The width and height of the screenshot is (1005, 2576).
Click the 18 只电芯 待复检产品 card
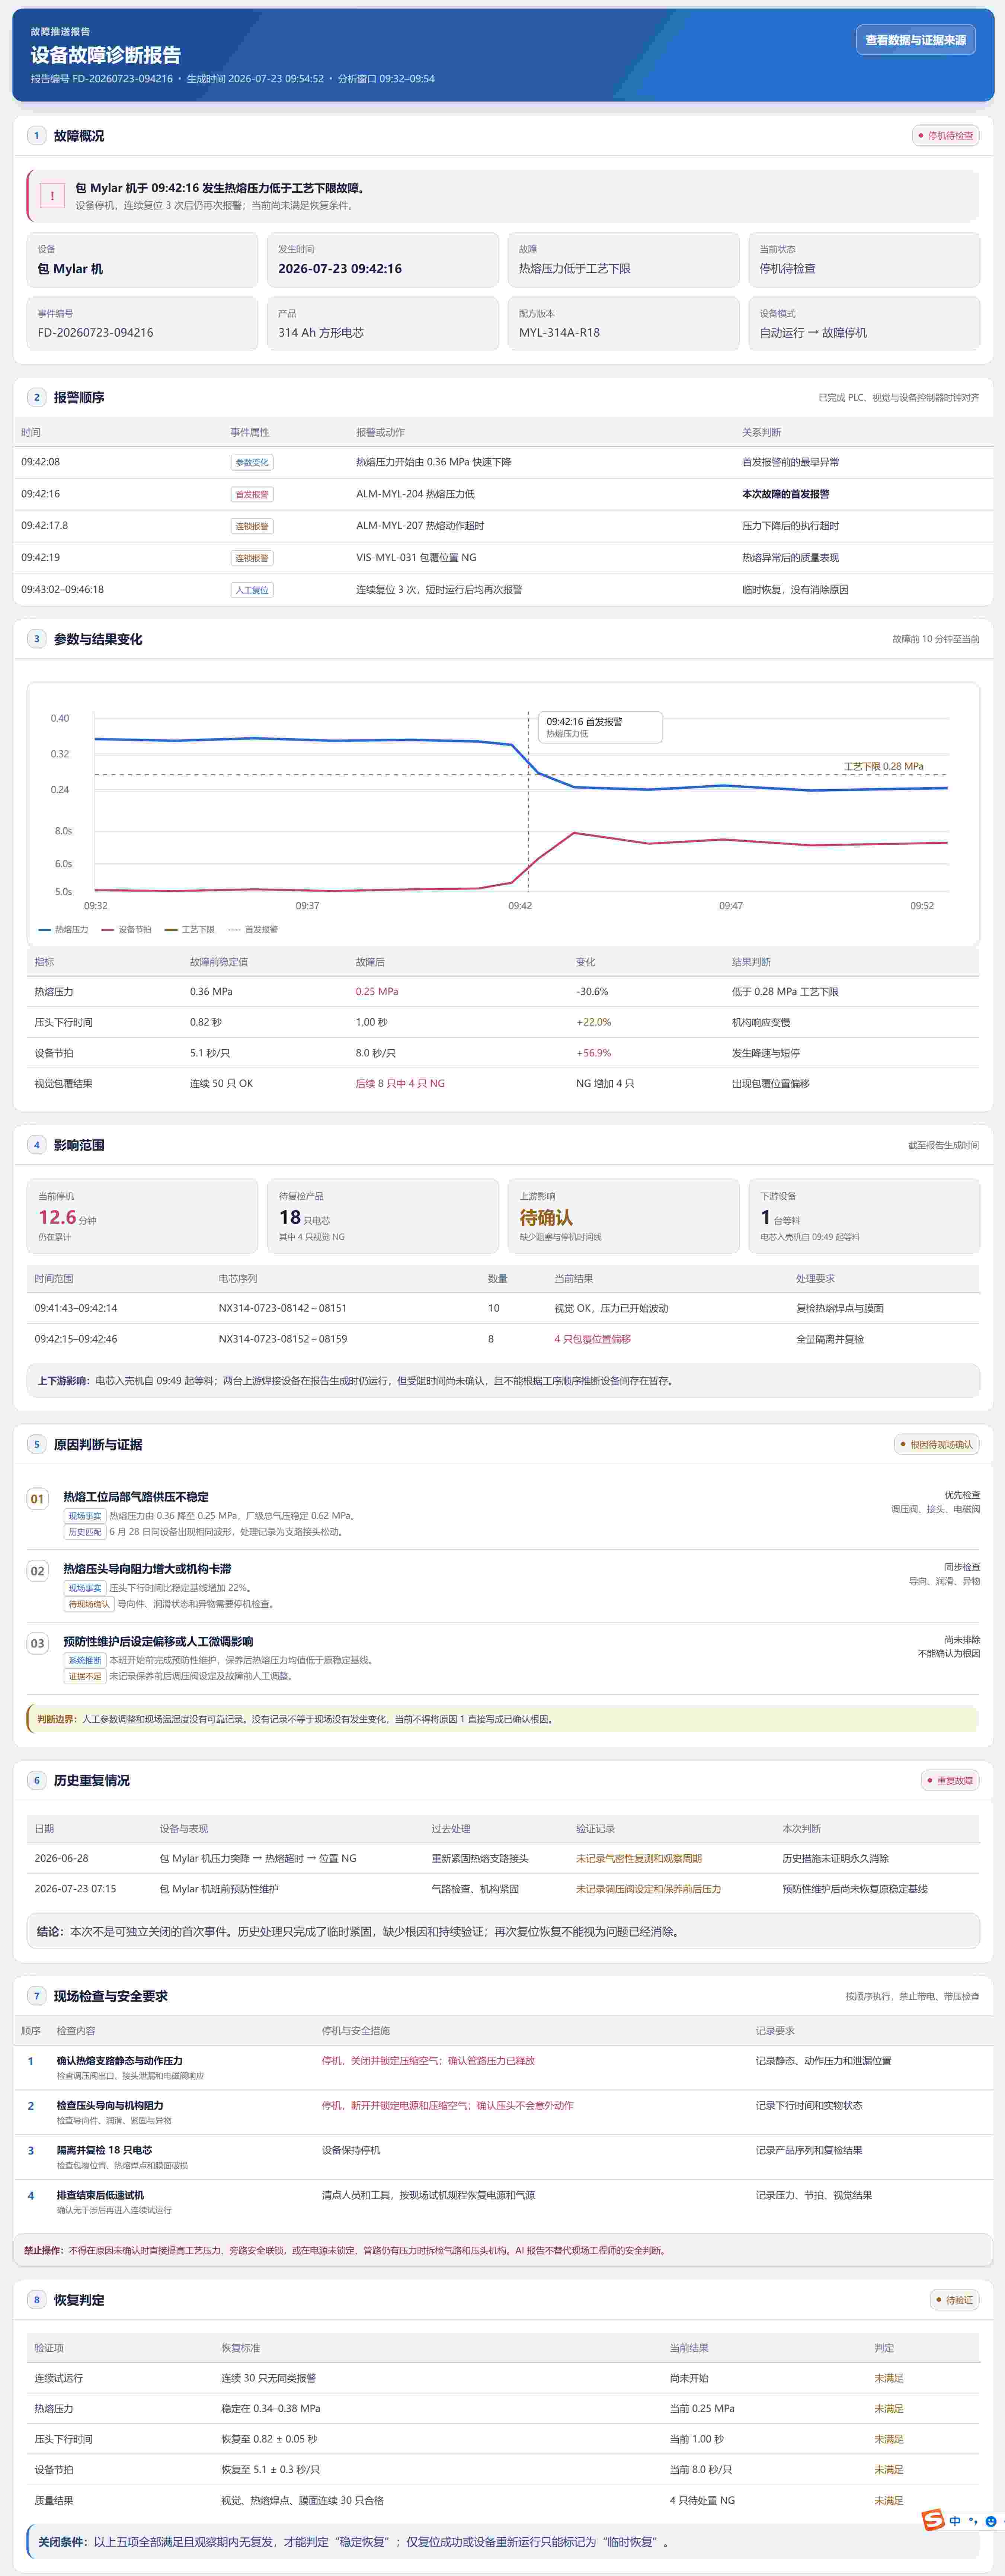click(382, 1216)
